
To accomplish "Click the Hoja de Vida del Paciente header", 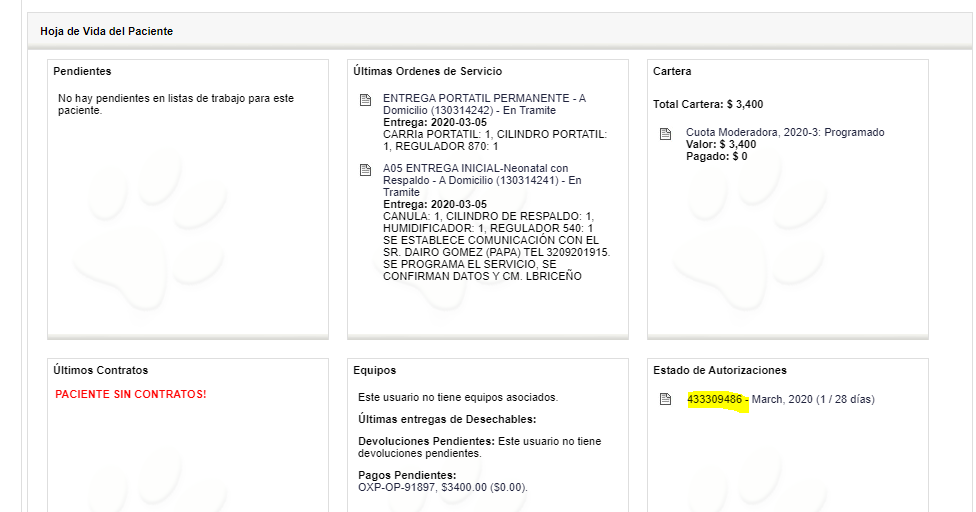I will 106,31.
